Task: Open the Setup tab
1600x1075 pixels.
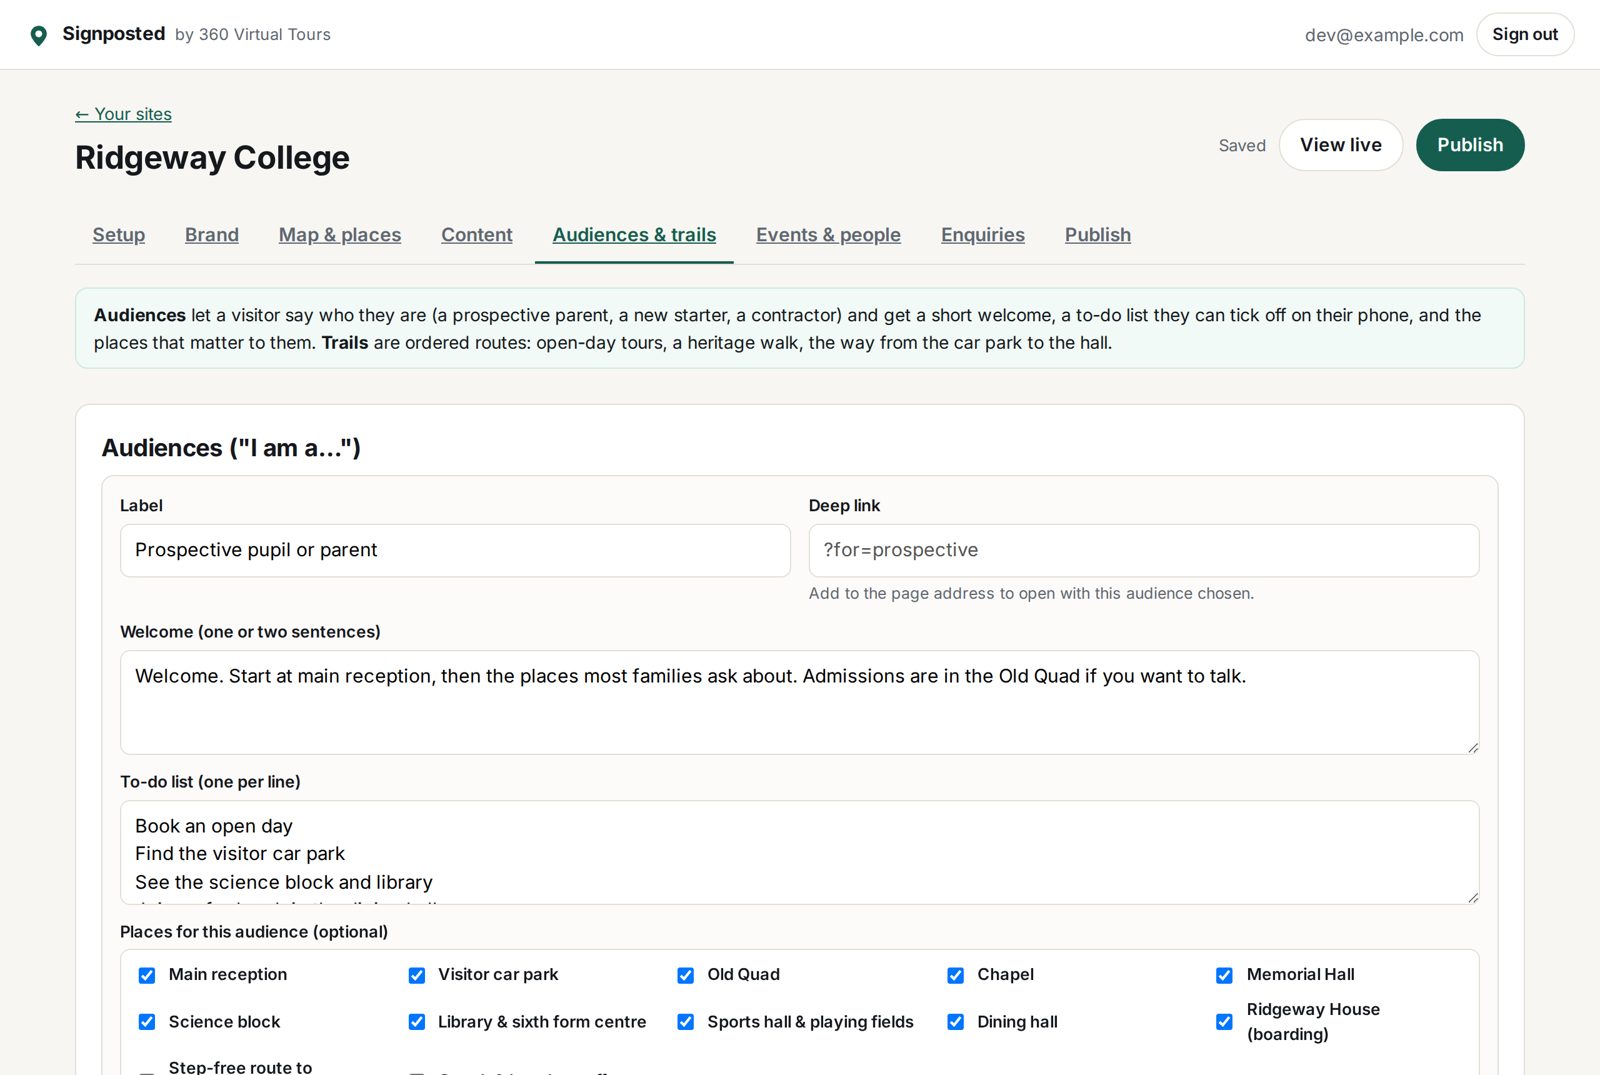Action: [119, 235]
